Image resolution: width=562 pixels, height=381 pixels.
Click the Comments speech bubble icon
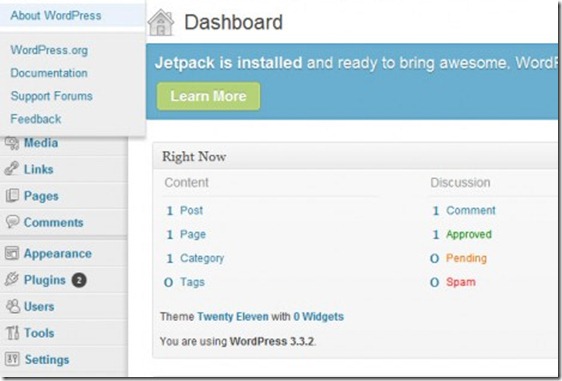tap(12, 222)
